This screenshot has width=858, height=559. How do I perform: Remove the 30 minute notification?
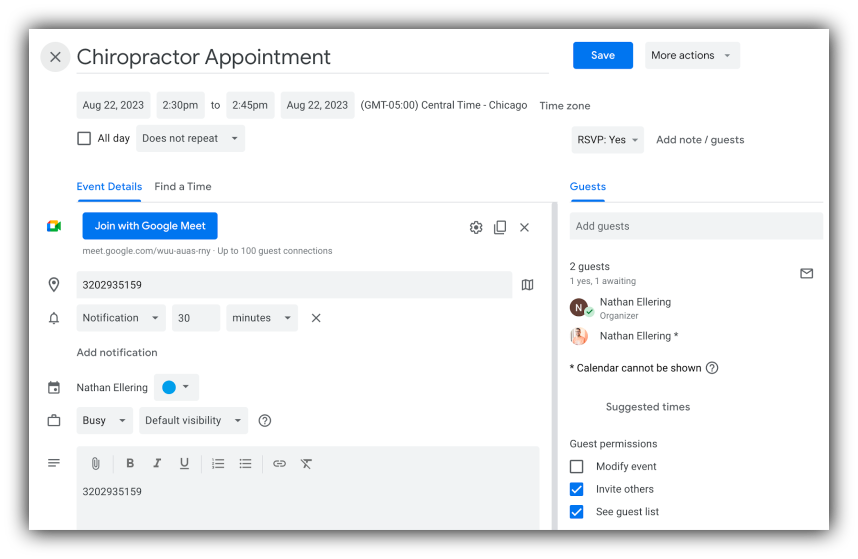click(x=316, y=318)
